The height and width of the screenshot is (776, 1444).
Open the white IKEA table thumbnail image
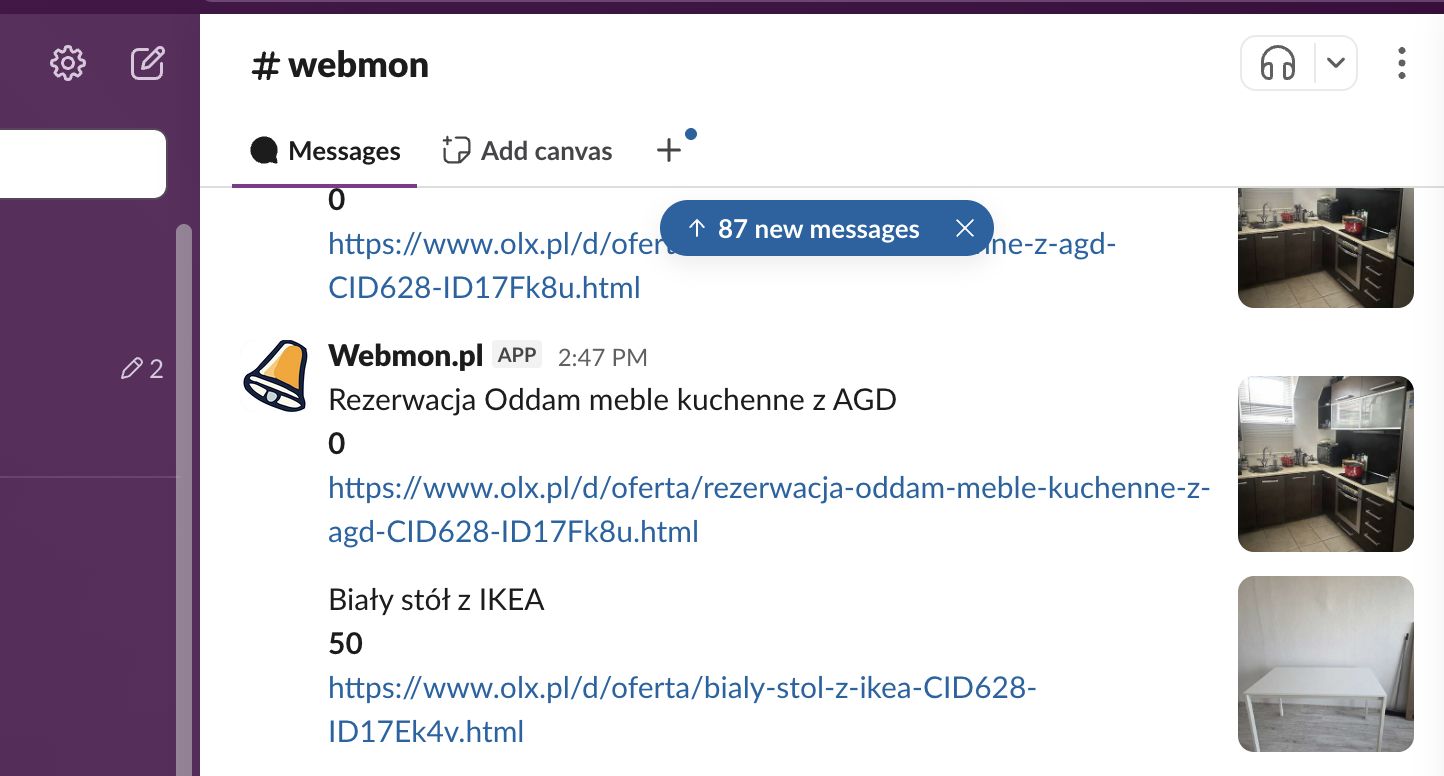[1325, 663]
